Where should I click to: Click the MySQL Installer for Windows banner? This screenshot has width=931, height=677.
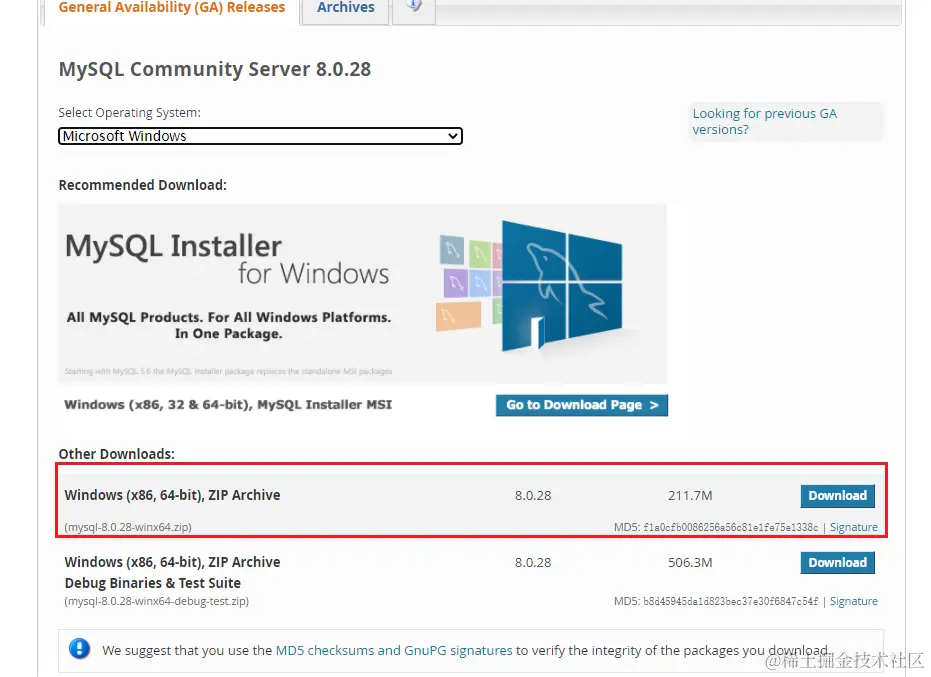pos(362,294)
